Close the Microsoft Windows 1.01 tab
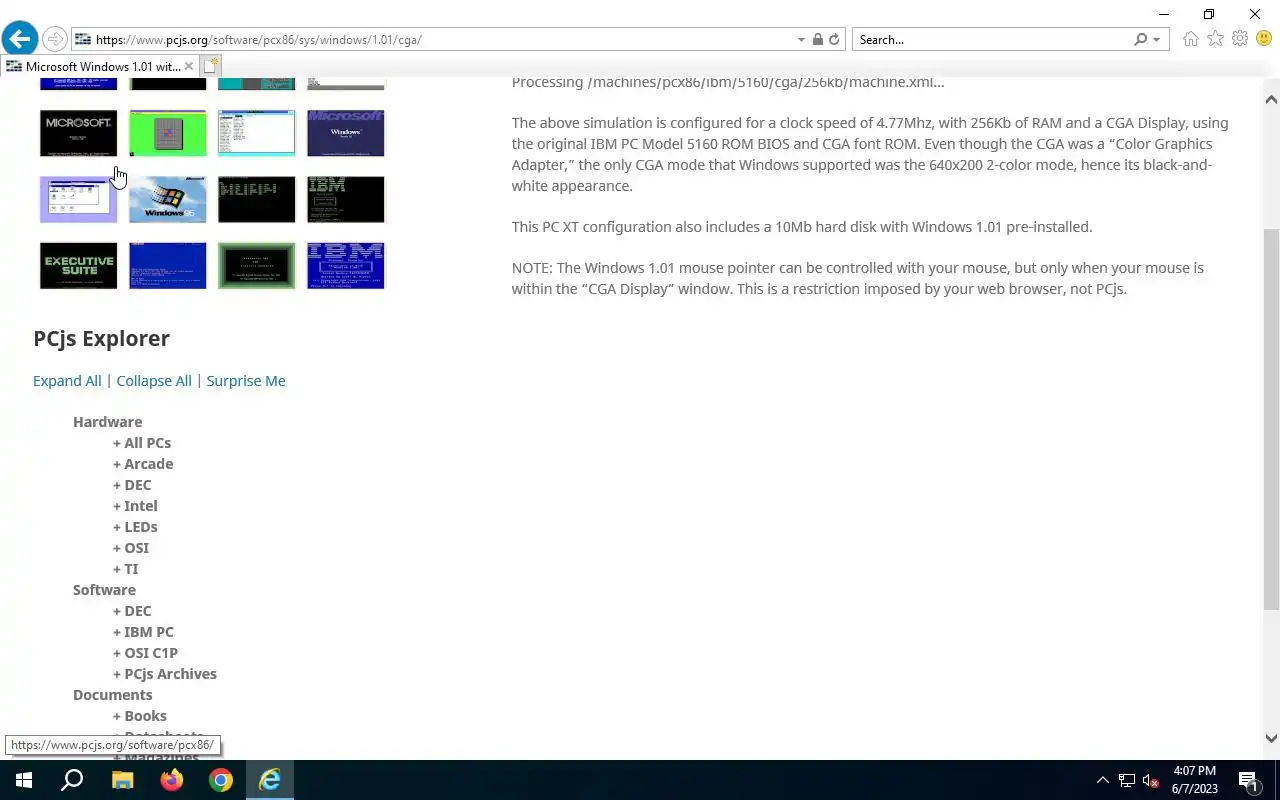Screen dimensions: 1280x800 pyautogui.click(x=188, y=66)
